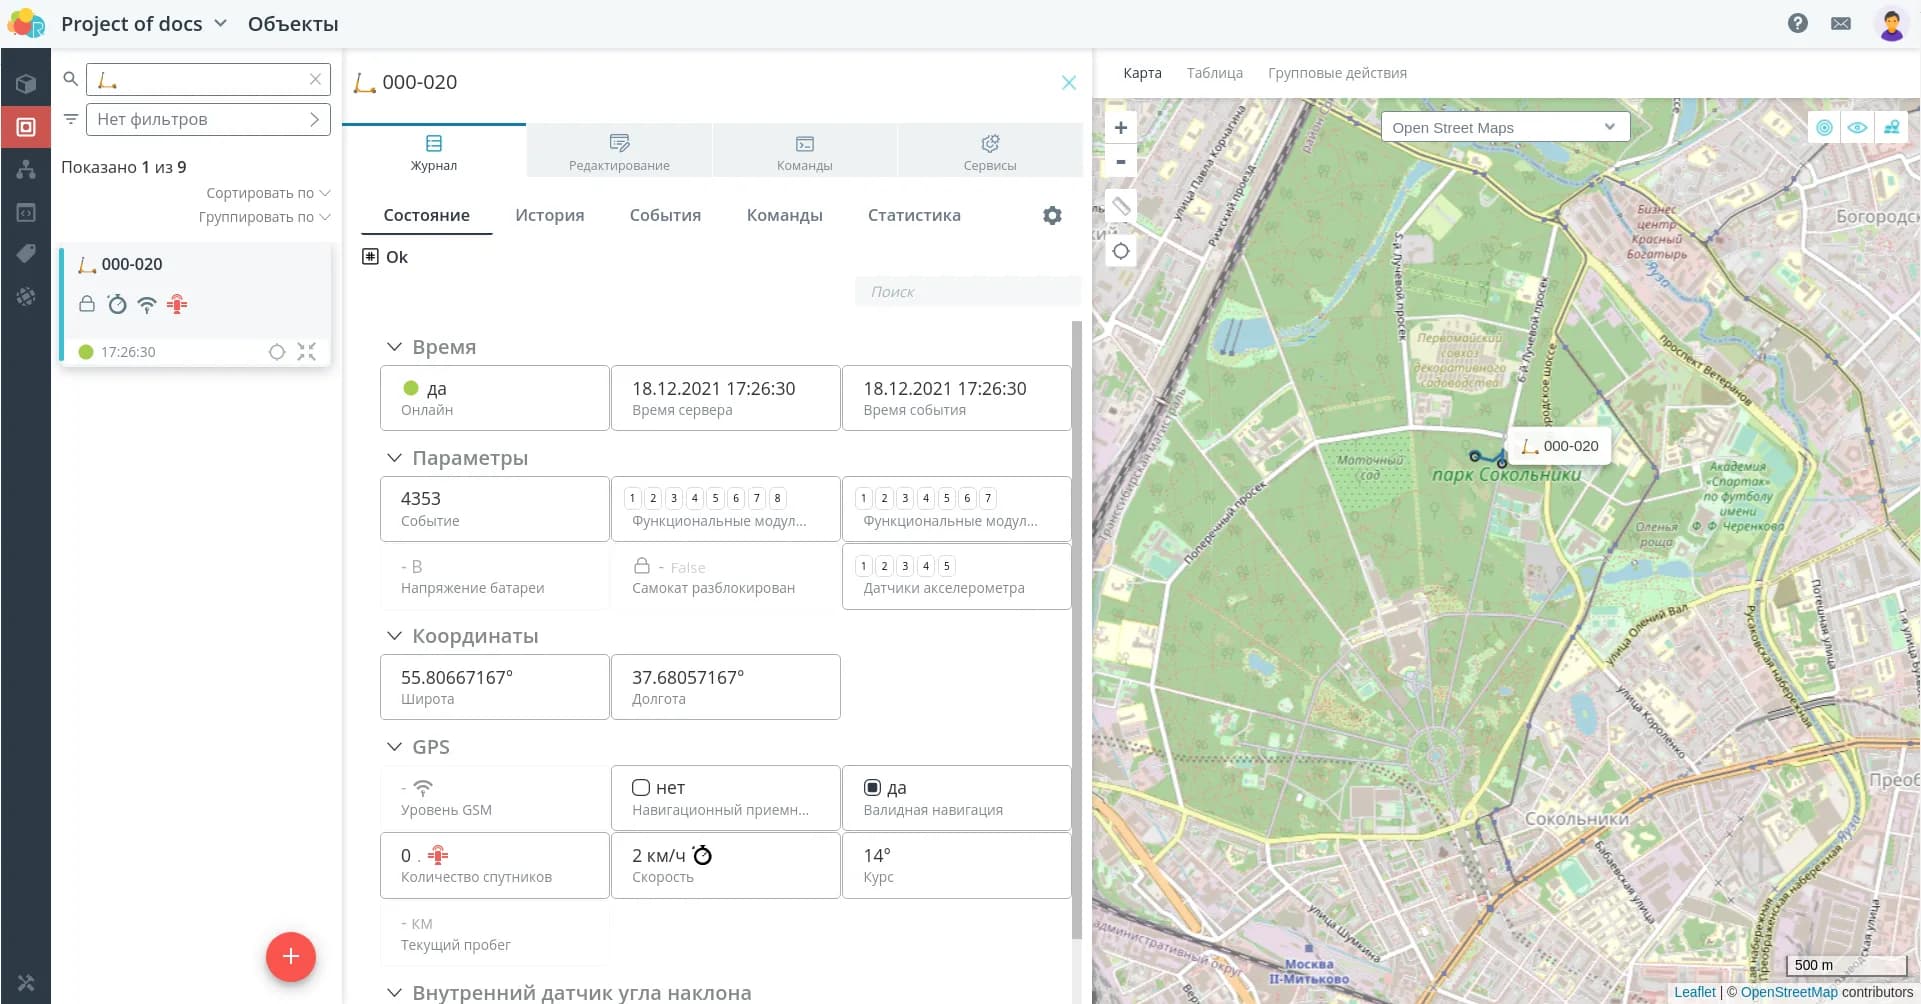Click the red plus add object button
Image resolution: width=1921 pixels, height=1004 pixels.
[x=290, y=956]
